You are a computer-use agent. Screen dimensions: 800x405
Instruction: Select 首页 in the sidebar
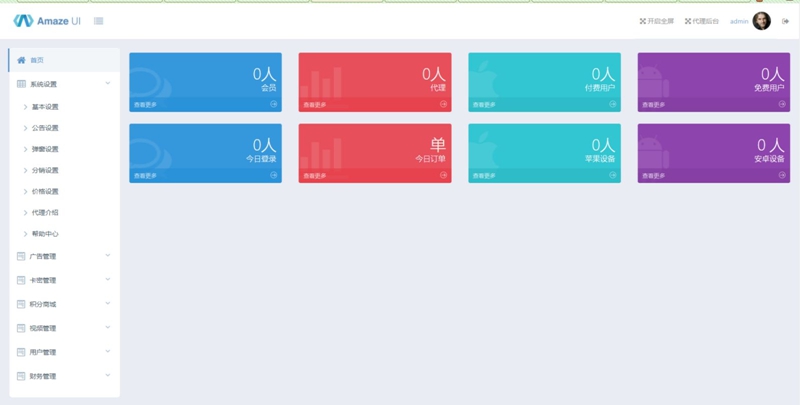pyautogui.click(x=37, y=60)
